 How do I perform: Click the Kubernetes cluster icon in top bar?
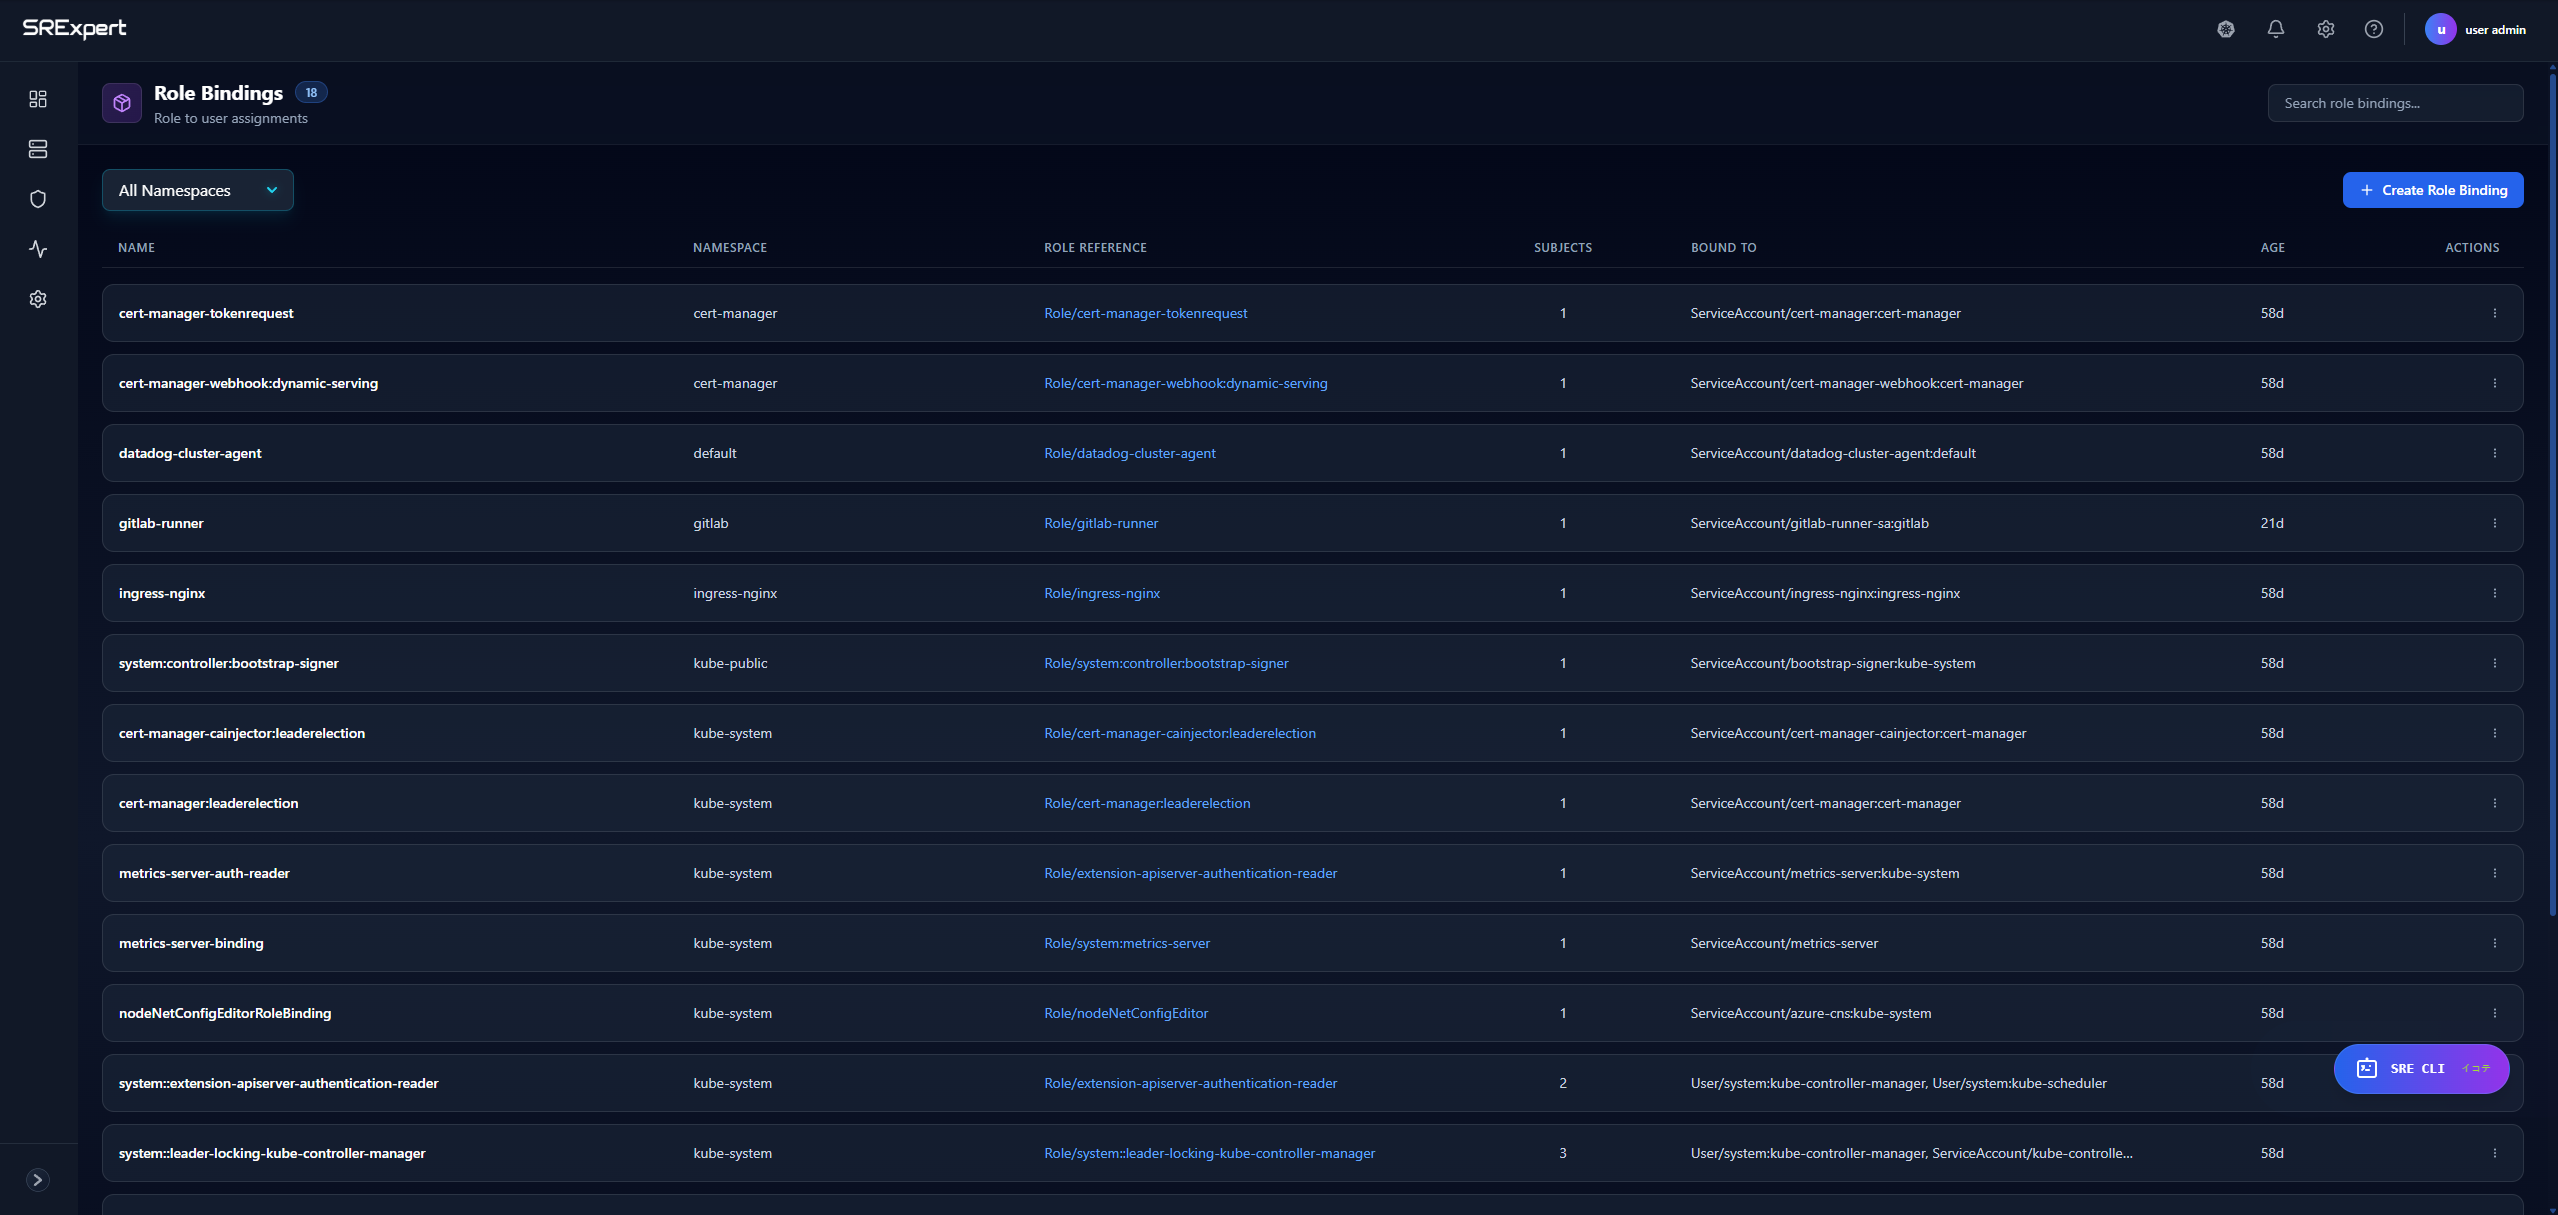[x=2225, y=29]
